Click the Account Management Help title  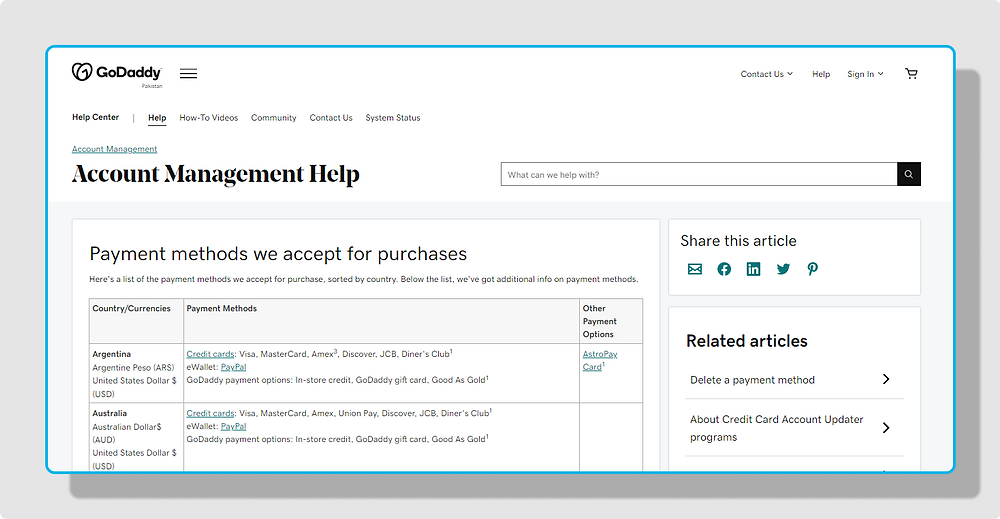216,174
